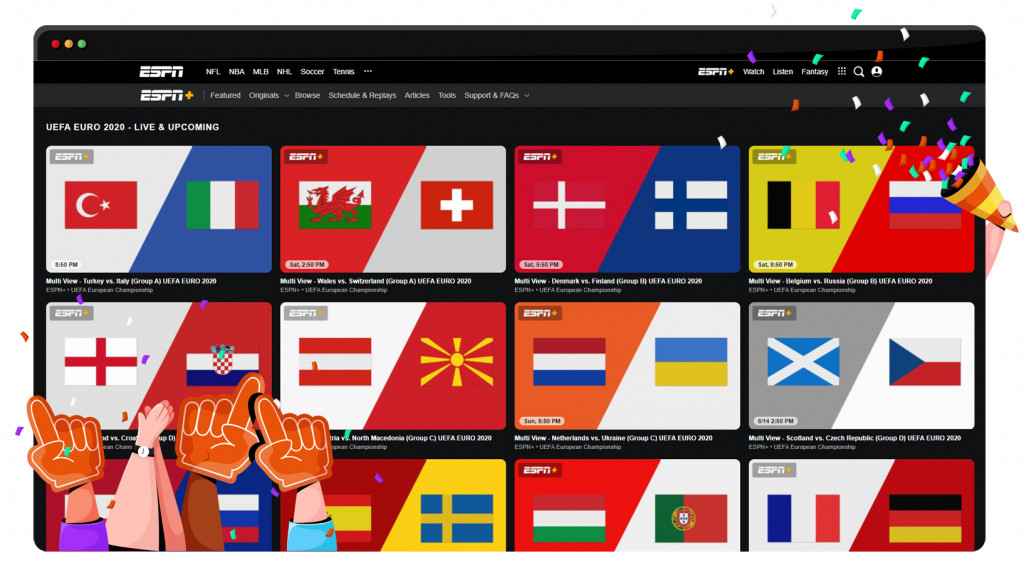
Task: Click ESPN+ badge on Denmark vs. Finland card
Action: tap(539, 157)
